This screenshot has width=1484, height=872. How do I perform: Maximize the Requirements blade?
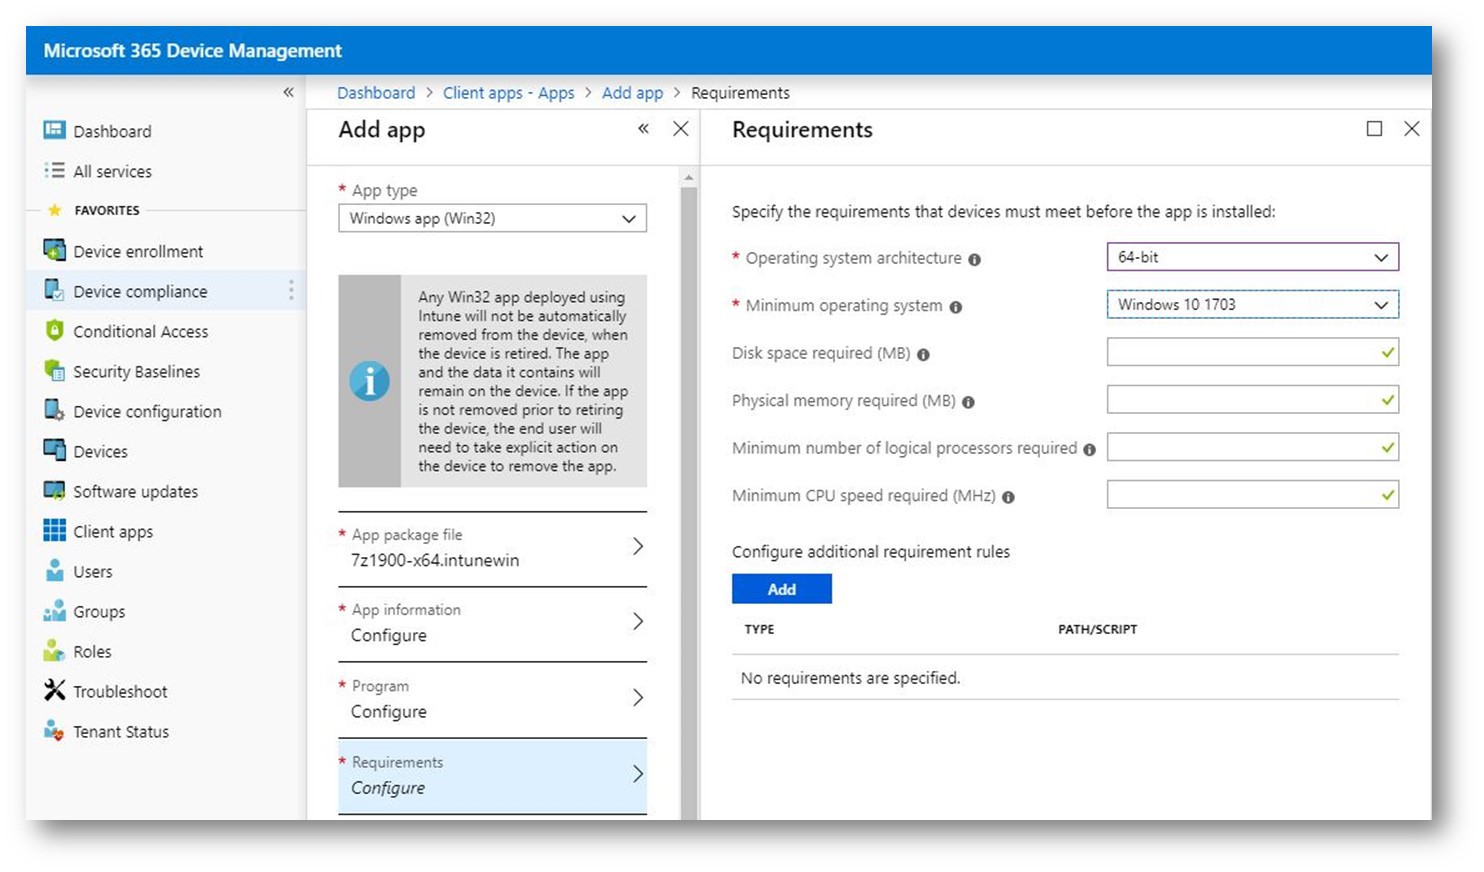[1374, 129]
